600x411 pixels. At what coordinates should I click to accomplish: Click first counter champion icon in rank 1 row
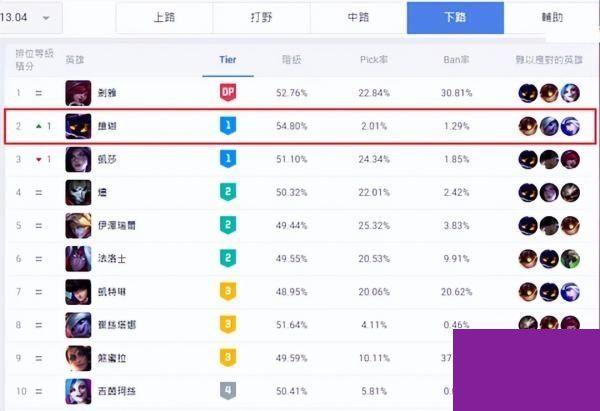(x=527, y=93)
